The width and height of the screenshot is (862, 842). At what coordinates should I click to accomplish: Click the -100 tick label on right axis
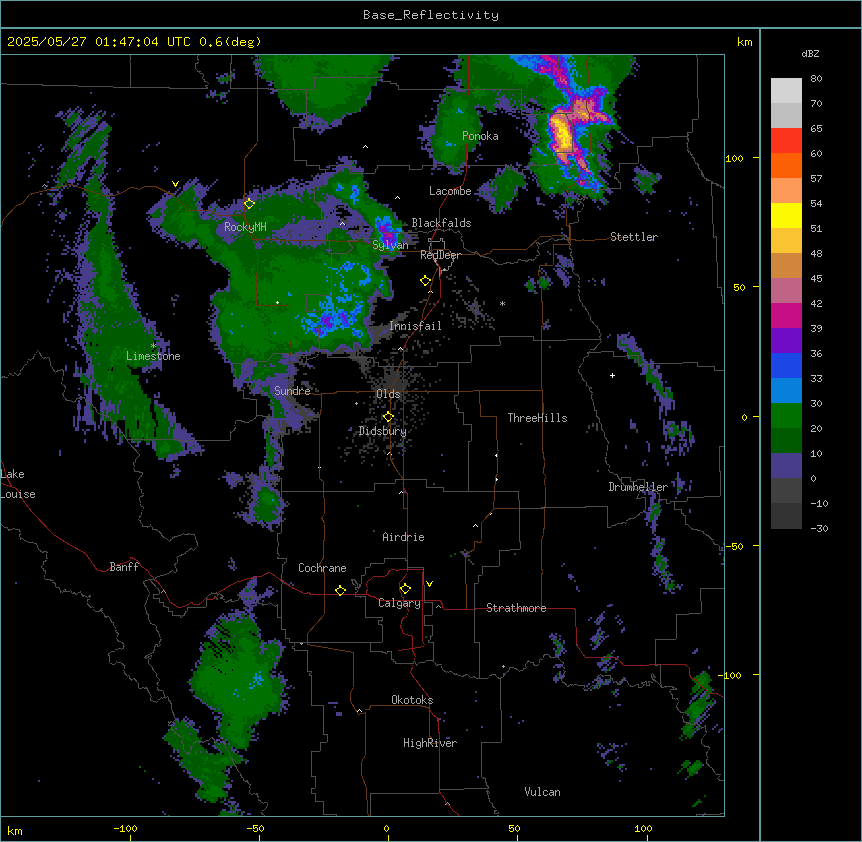tap(732, 675)
